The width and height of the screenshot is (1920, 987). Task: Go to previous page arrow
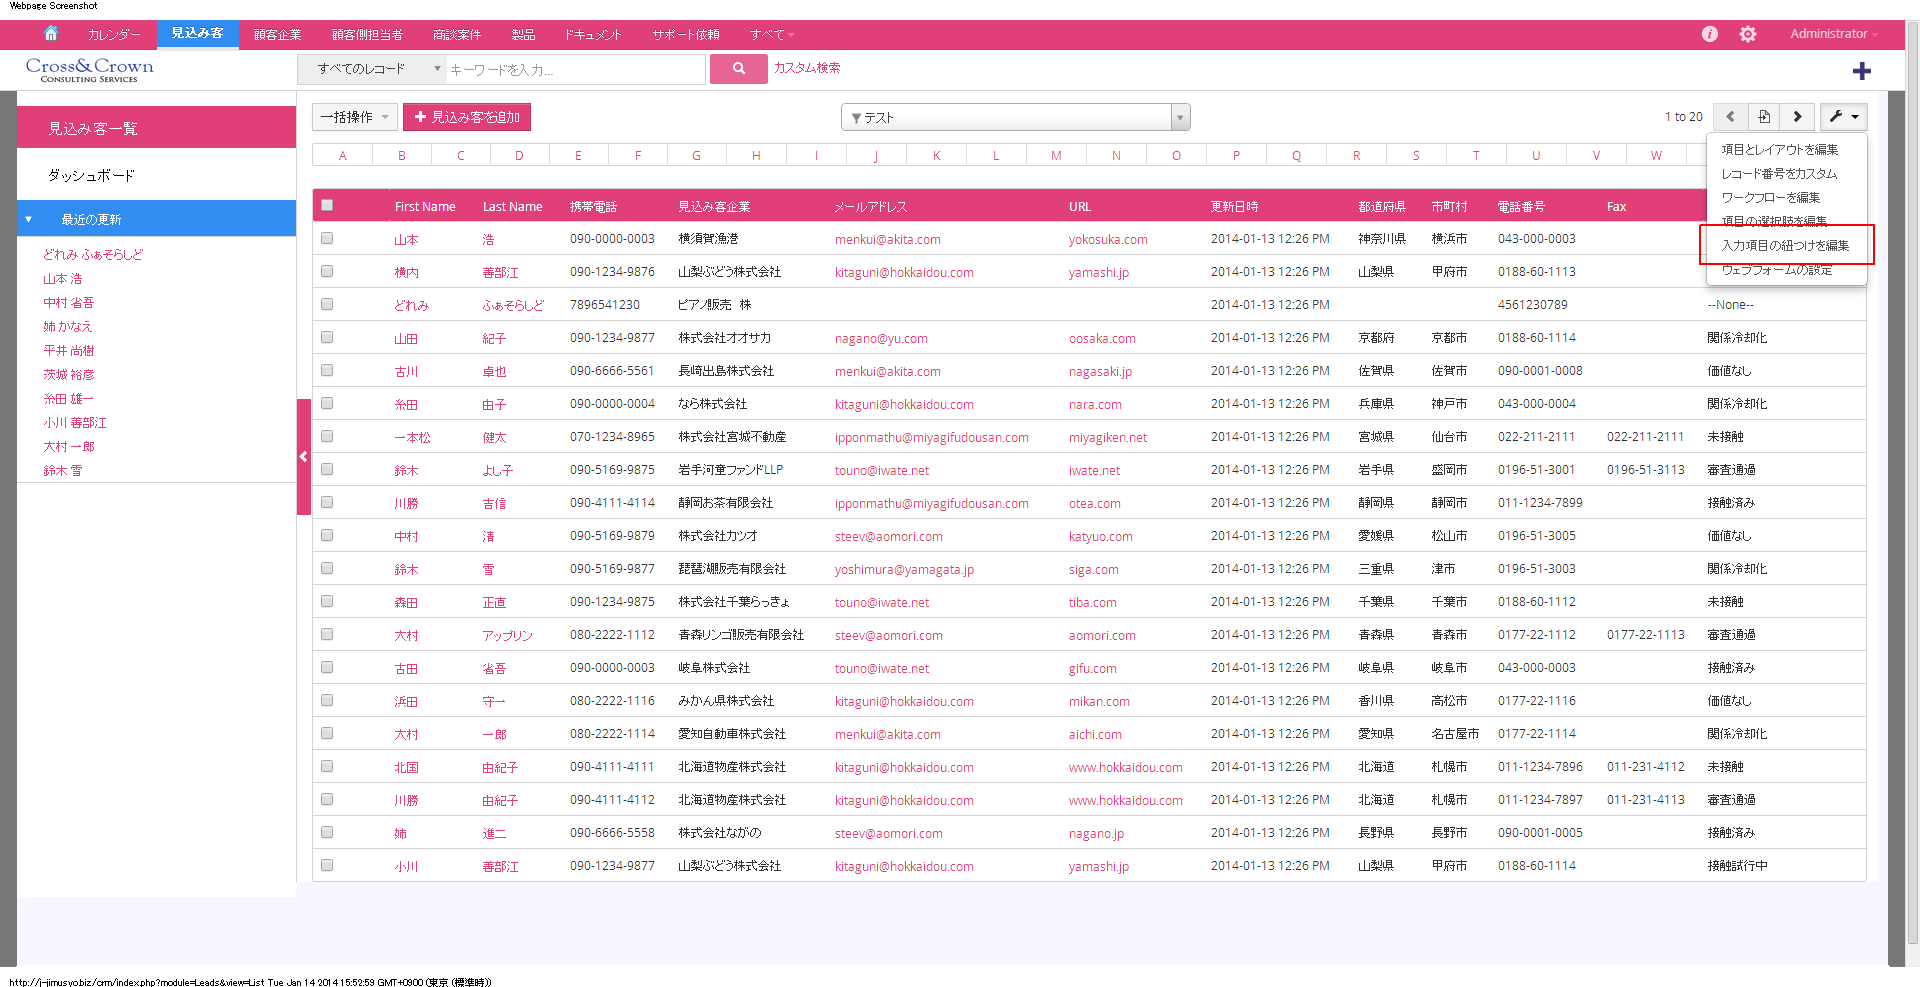click(1730, 117)
